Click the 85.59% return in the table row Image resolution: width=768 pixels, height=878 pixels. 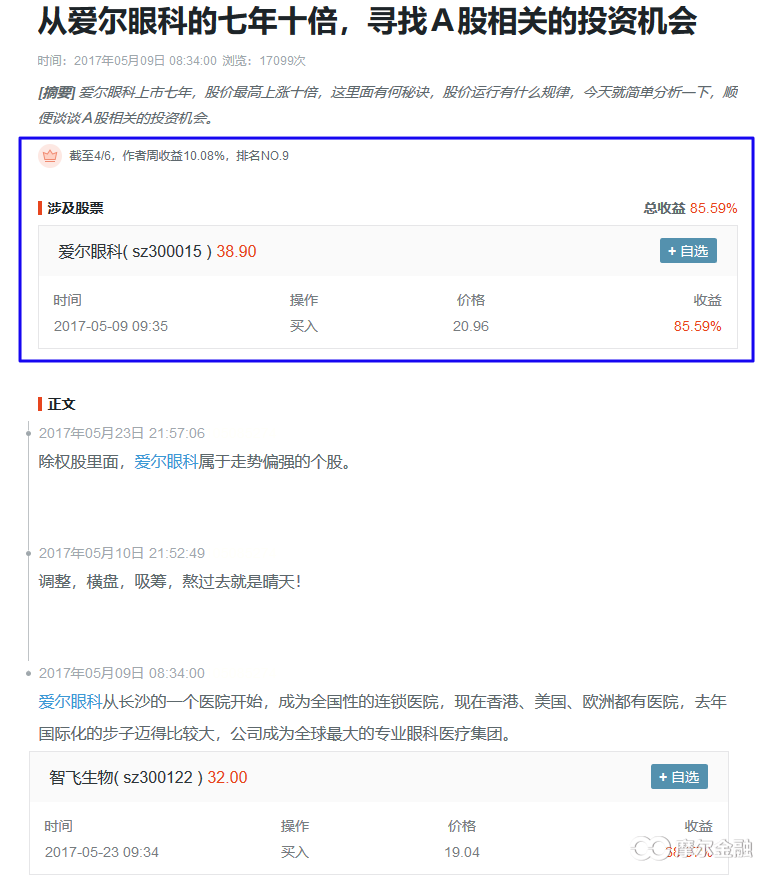[x=697, y=326]
